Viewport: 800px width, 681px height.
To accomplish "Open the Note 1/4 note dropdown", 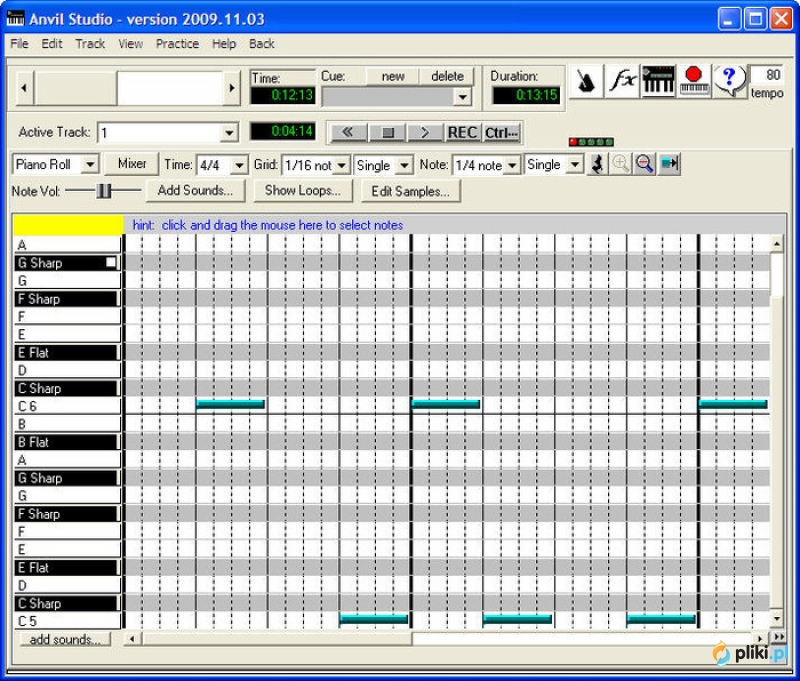I will tap(512, 165).
